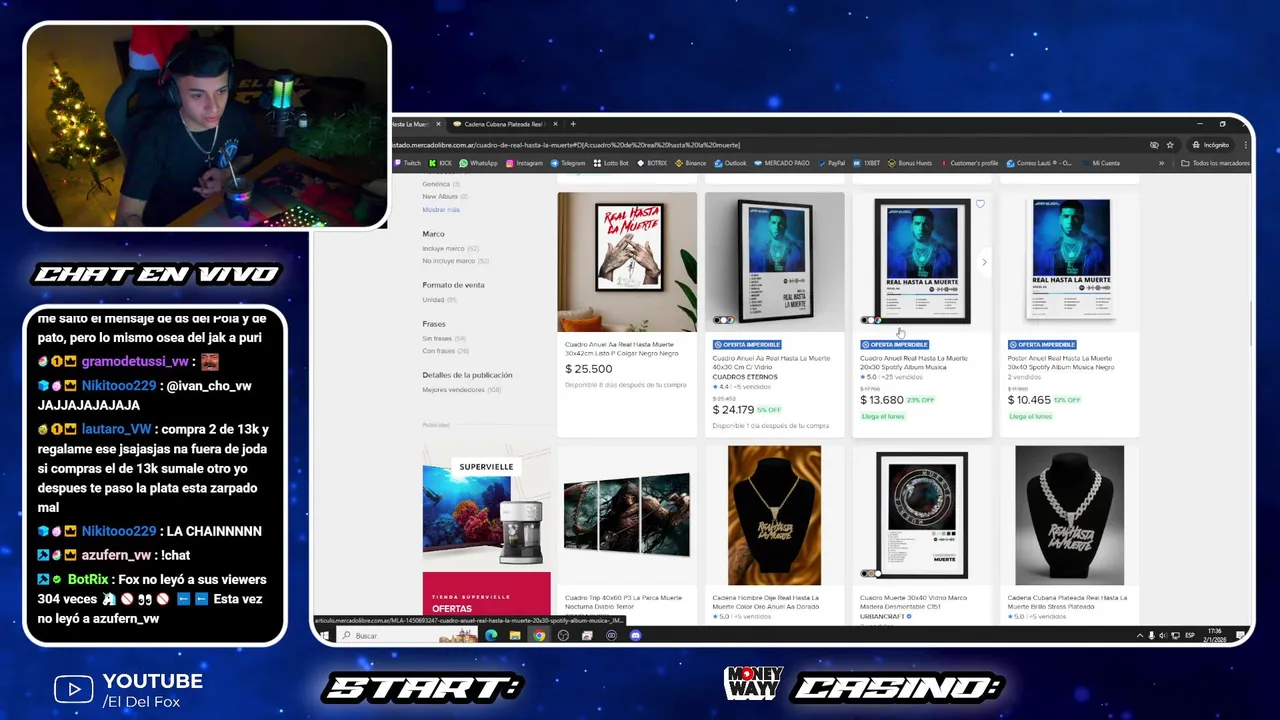Open the browser three-dot menu
This screenshot has width=1280, height=720.
(1245, 145)
